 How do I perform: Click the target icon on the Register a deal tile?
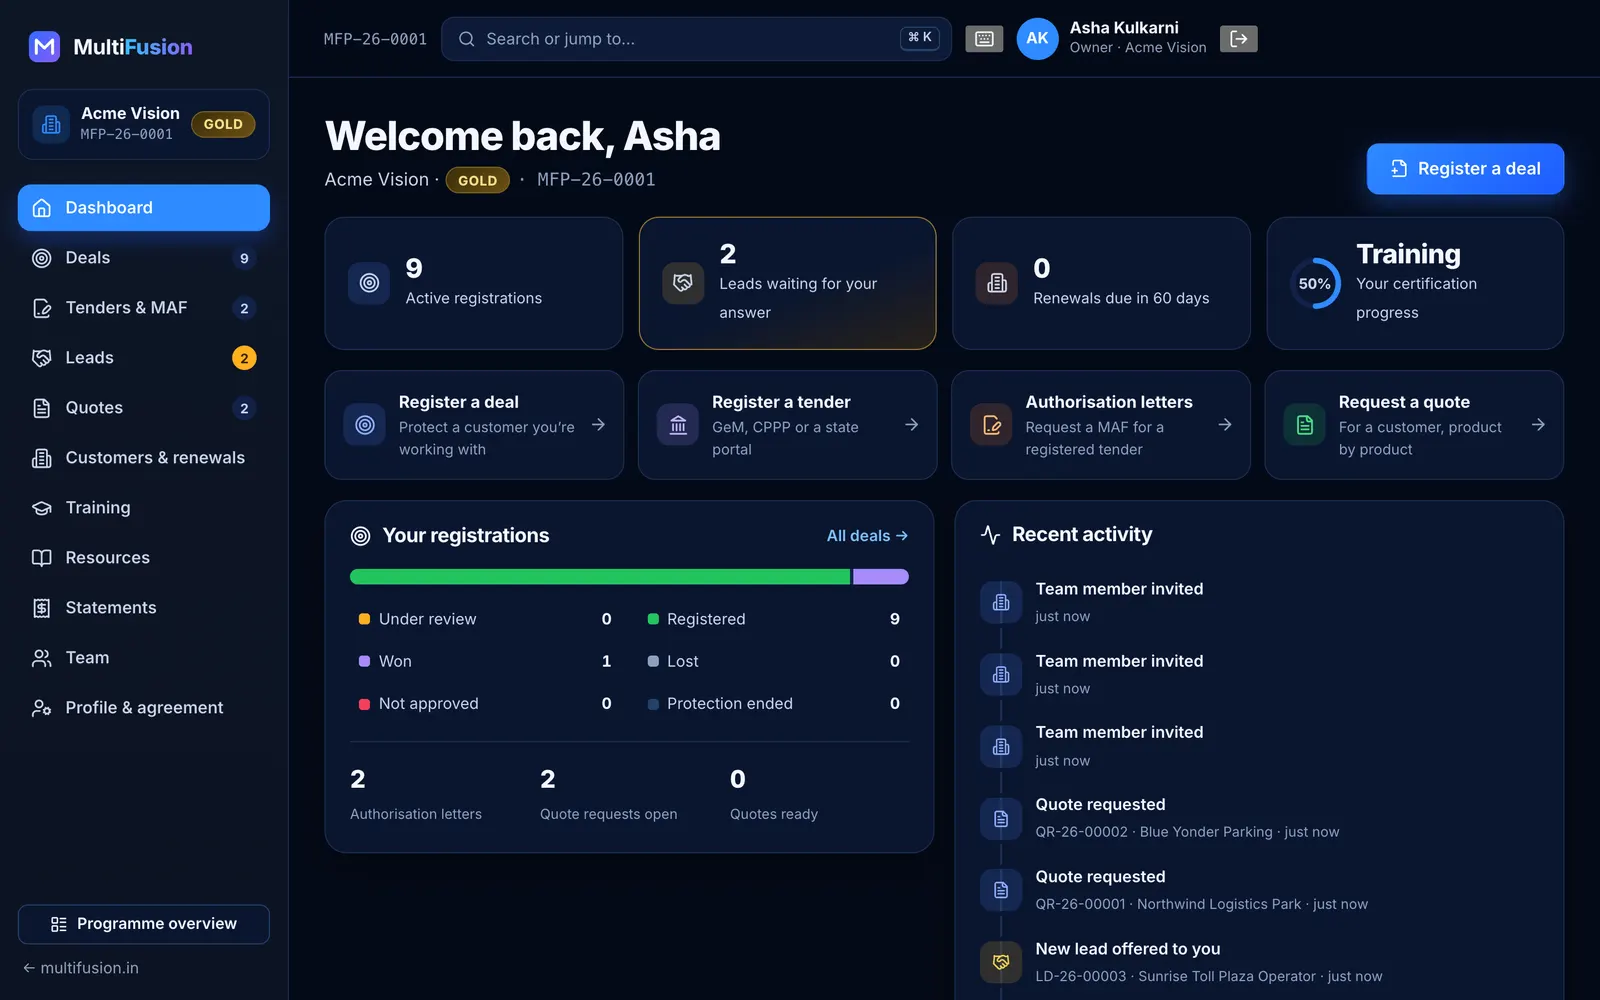coord(365,425)
